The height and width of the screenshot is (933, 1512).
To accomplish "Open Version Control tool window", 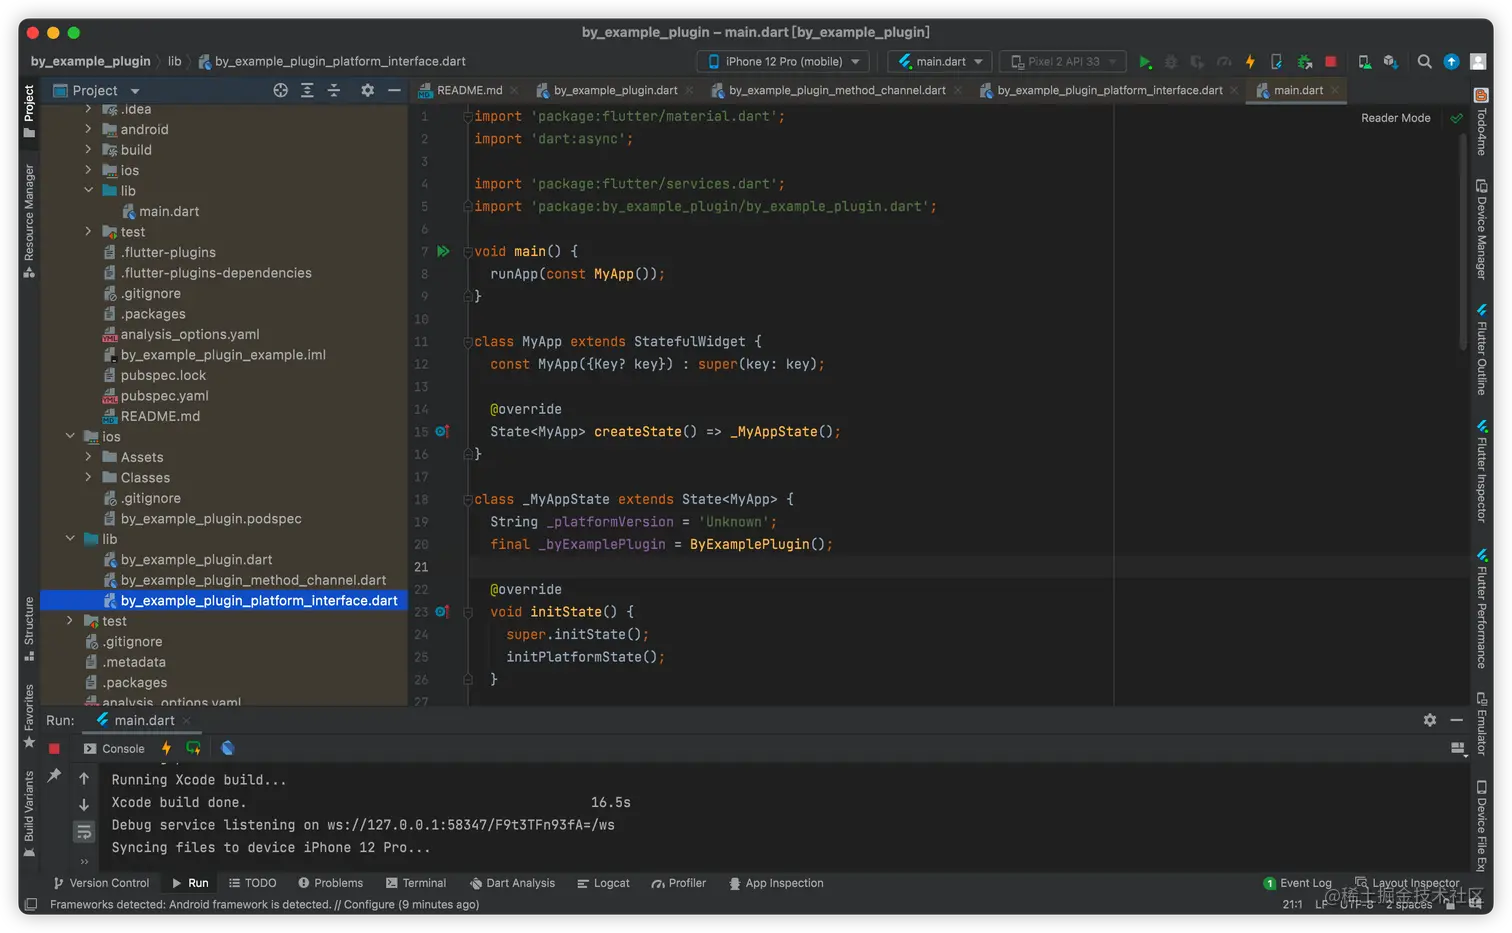I will [x=101, y=883].
